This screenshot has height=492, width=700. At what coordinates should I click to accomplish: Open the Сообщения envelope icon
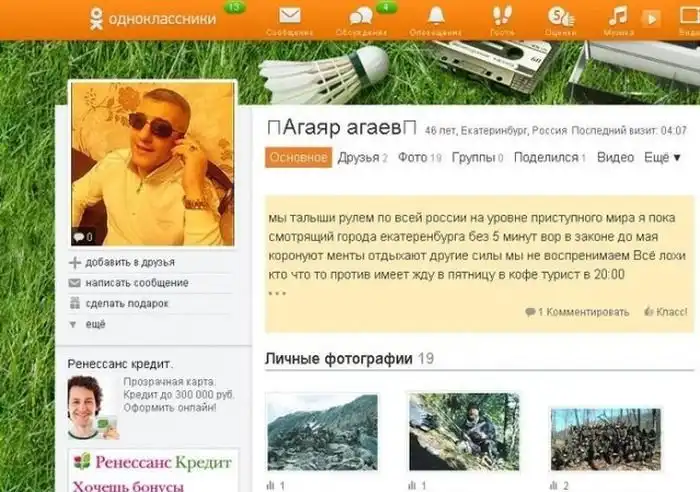click(289, 16)
